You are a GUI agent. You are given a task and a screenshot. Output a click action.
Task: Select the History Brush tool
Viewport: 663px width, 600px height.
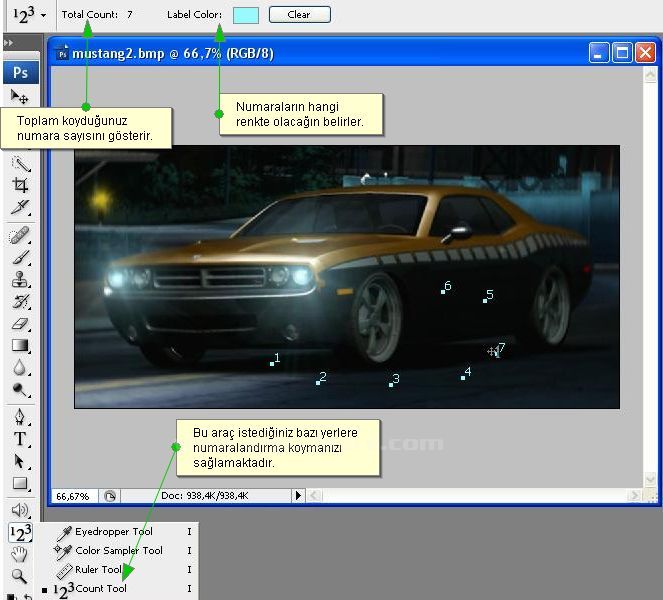click(20, 301)
